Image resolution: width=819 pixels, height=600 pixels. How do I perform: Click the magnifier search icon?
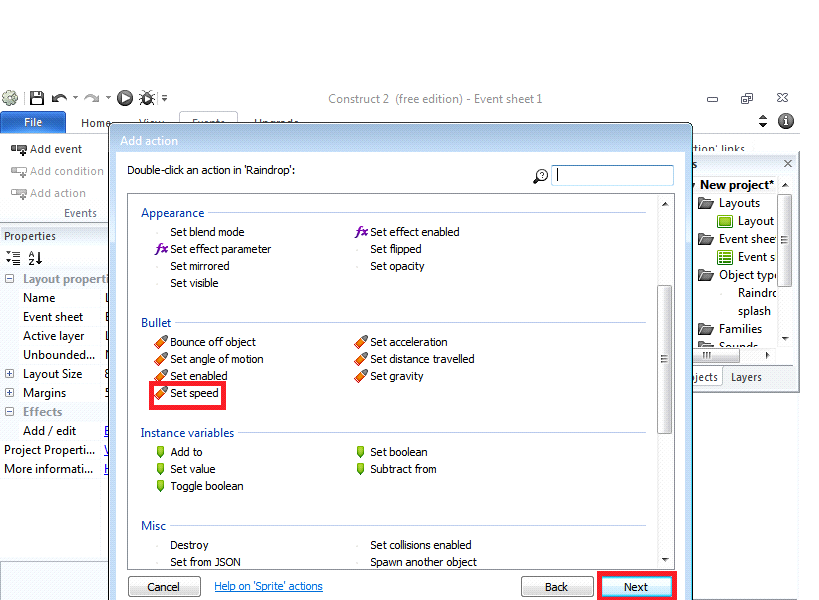click(541, 176)
